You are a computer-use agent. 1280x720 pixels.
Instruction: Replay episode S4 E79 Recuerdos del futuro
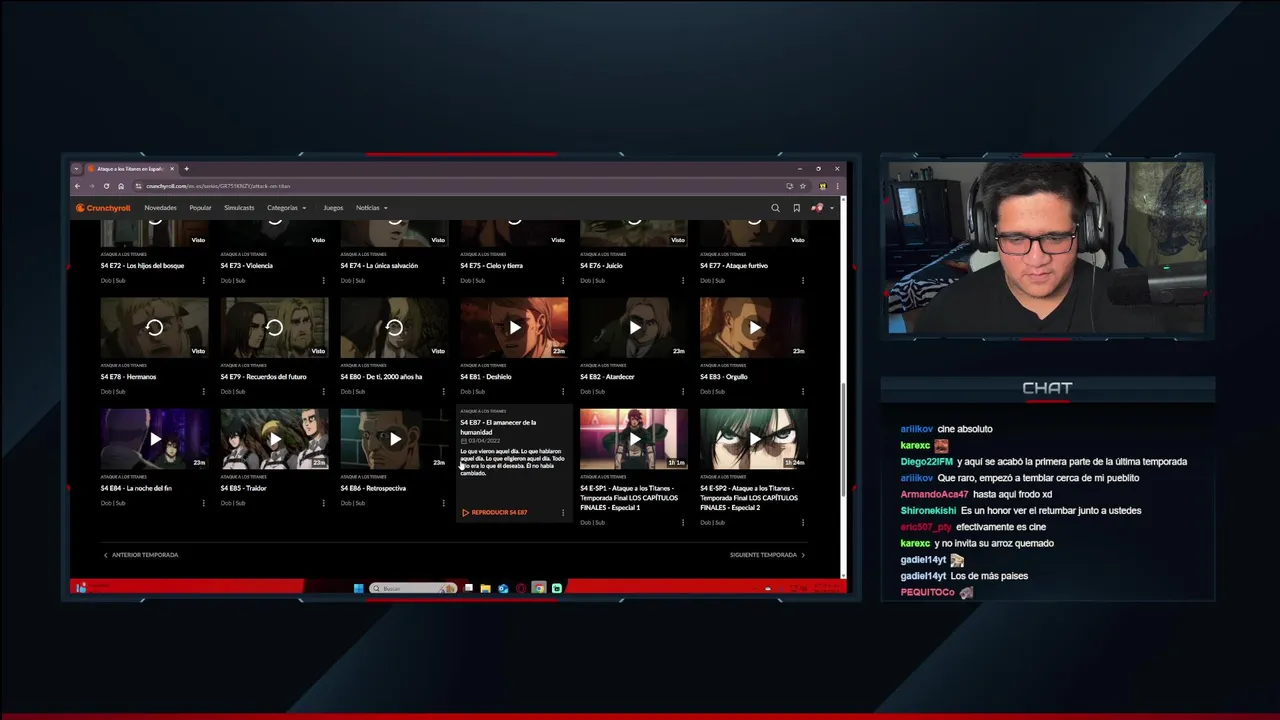274,328
